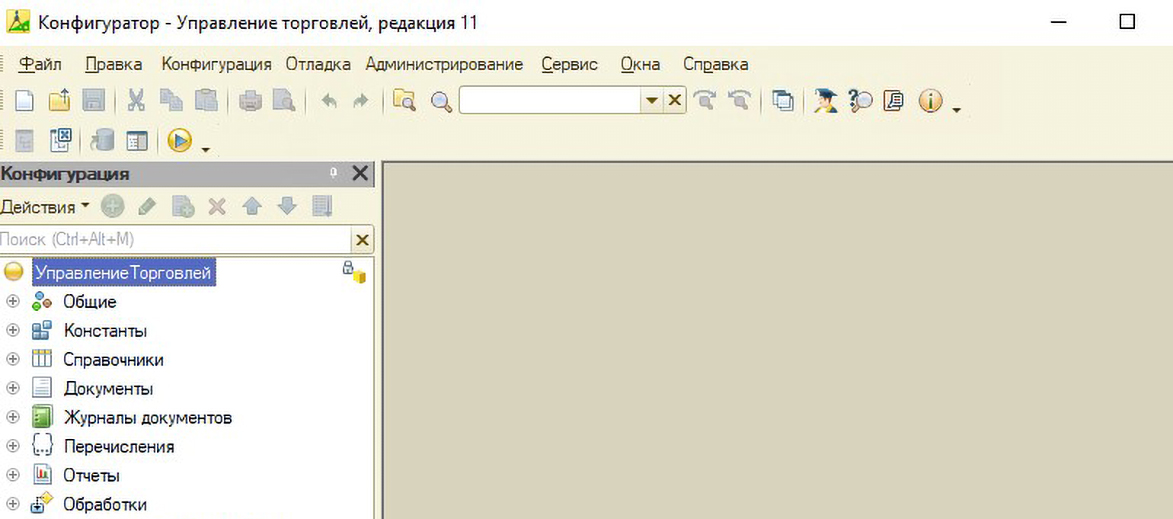
Task: Toggle the pin on Конфигурация panel
Action: [x=334, y=174]
